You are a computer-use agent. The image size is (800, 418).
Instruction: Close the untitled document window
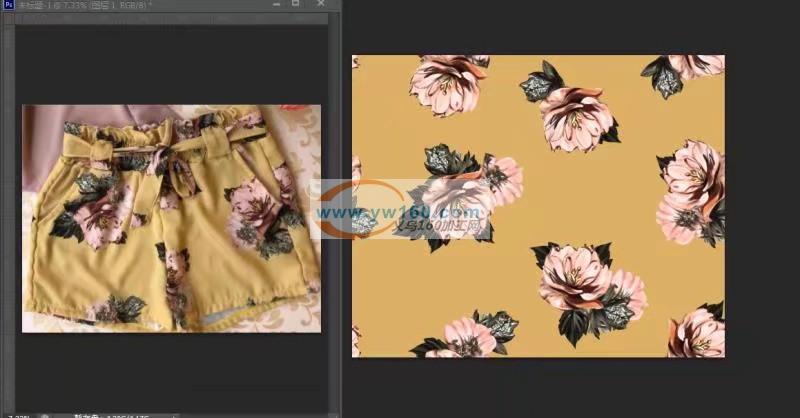point(319,4)
